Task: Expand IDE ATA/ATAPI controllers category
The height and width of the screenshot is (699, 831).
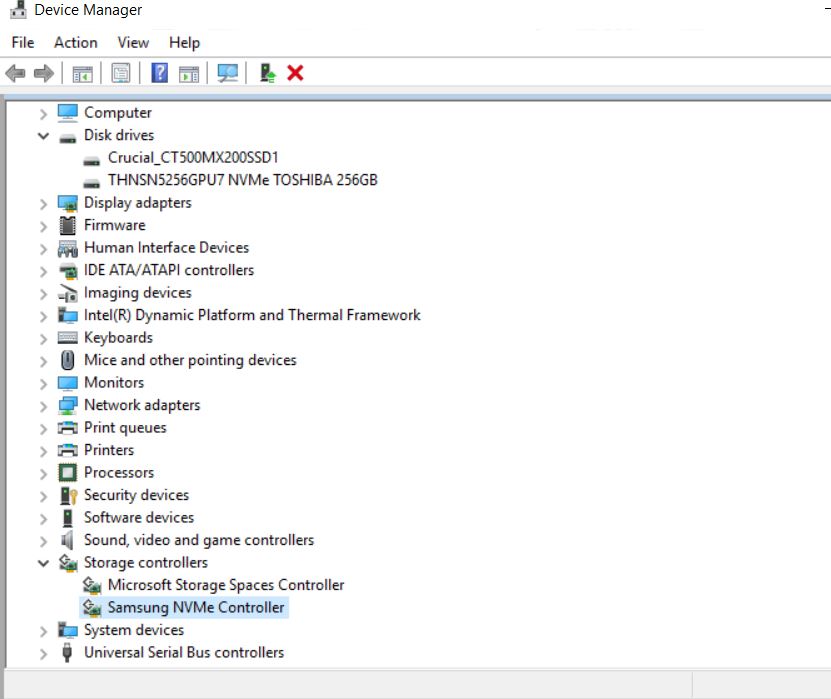Action: [x=43, y=271]
